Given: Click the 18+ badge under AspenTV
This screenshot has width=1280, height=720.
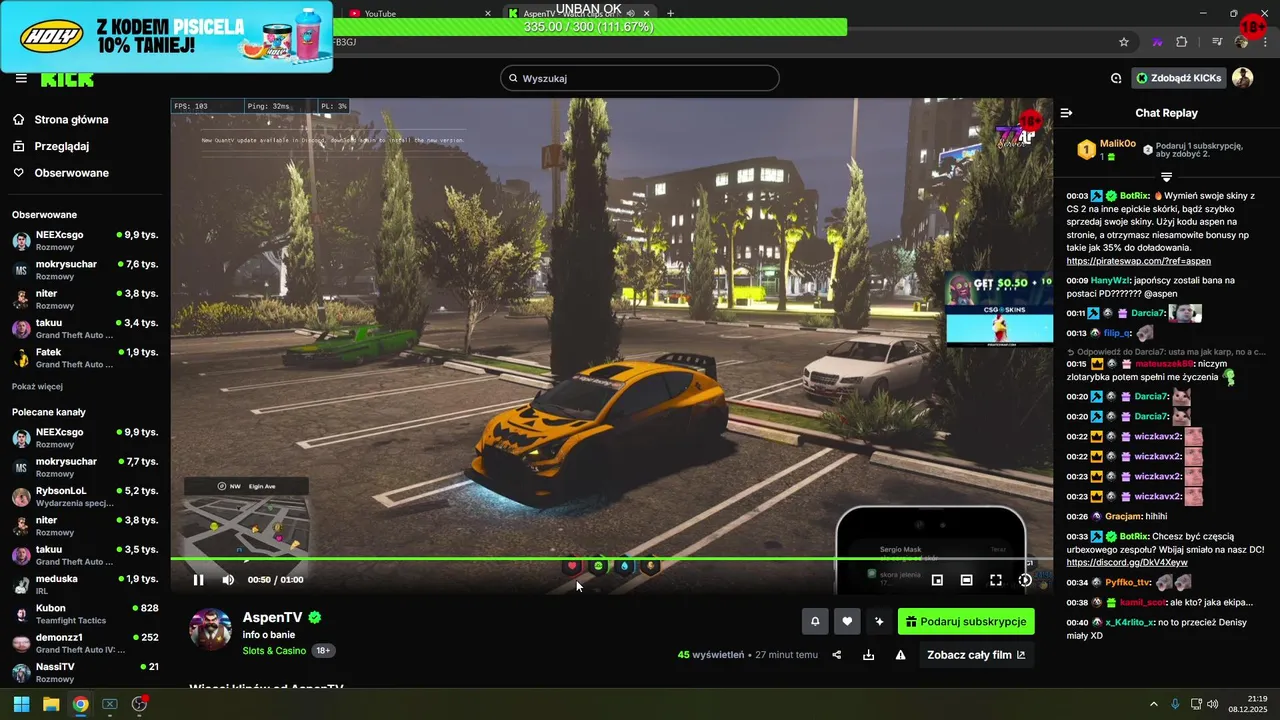Looking at the screenshot, I should [323, 650].
